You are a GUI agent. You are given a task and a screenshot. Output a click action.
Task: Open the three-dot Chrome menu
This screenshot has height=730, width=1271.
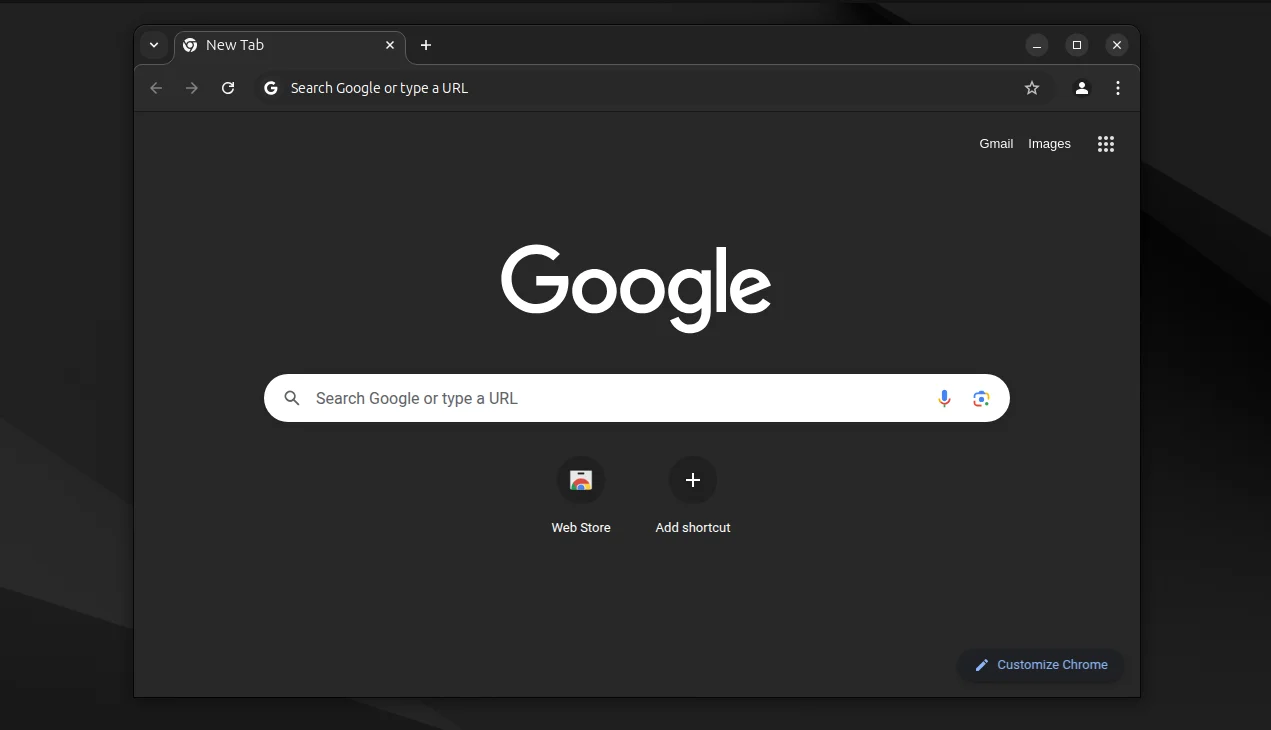(x=1118, y=88)
